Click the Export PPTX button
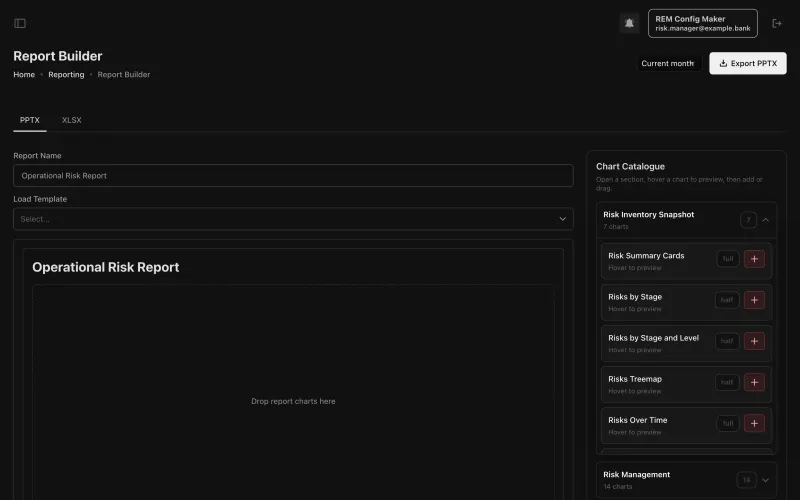 [747, 63]
